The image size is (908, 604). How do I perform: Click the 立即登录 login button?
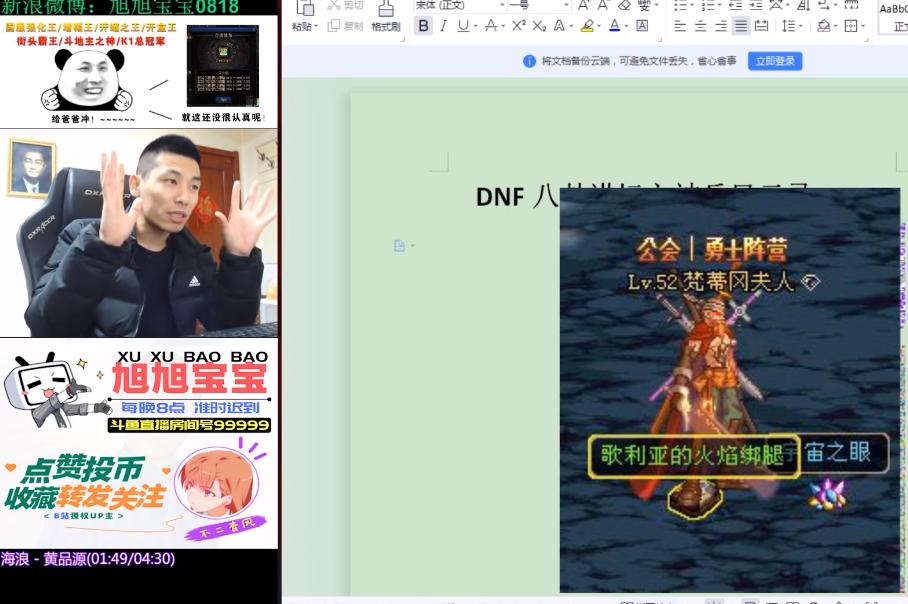tap(775, 61)
